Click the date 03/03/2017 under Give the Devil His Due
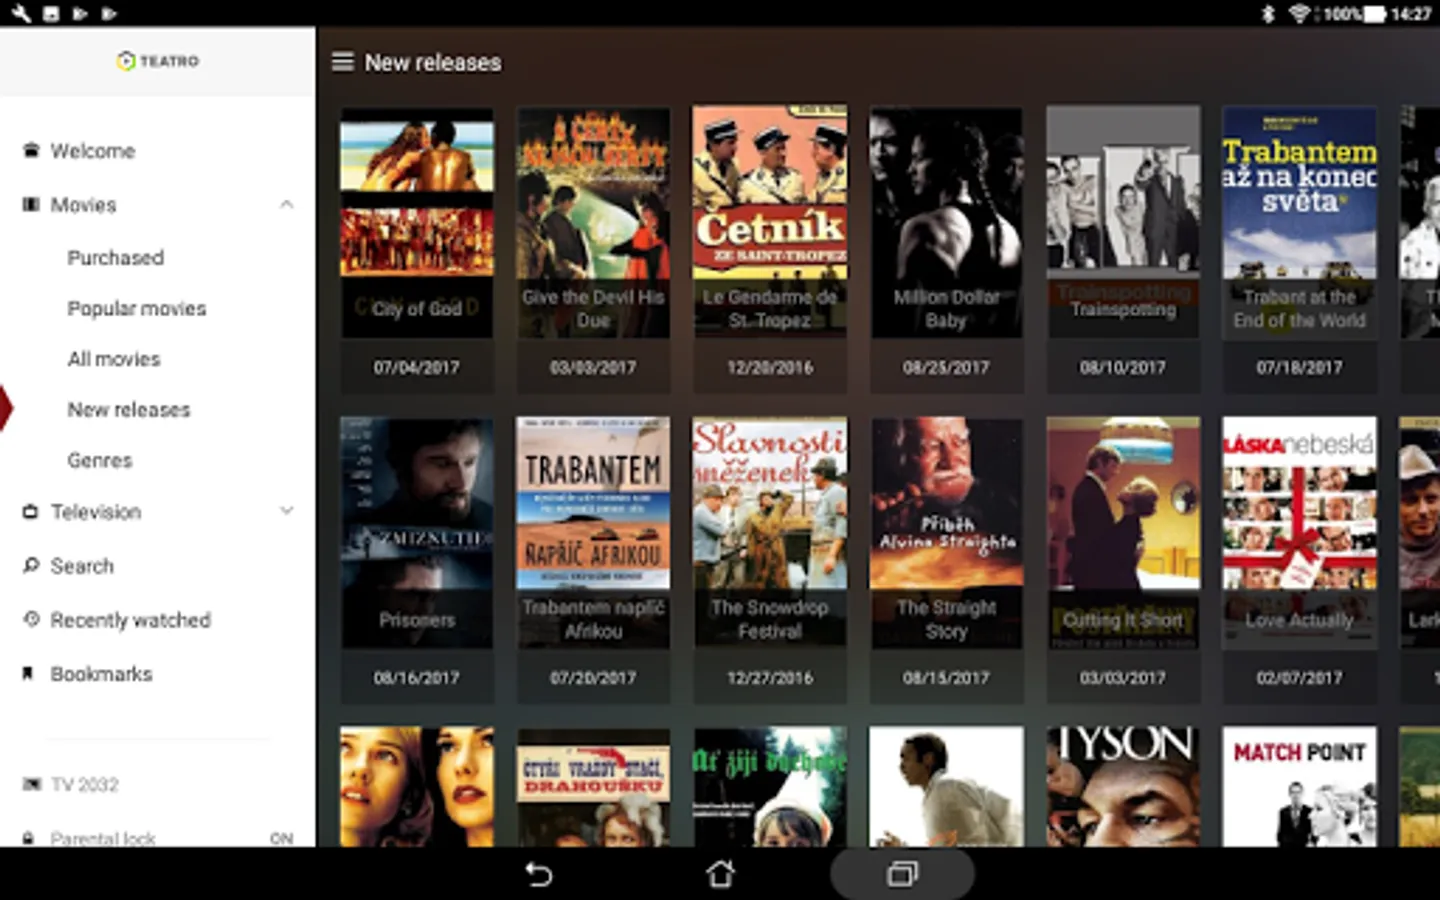 pyautogui.click(x=593, y=367)
